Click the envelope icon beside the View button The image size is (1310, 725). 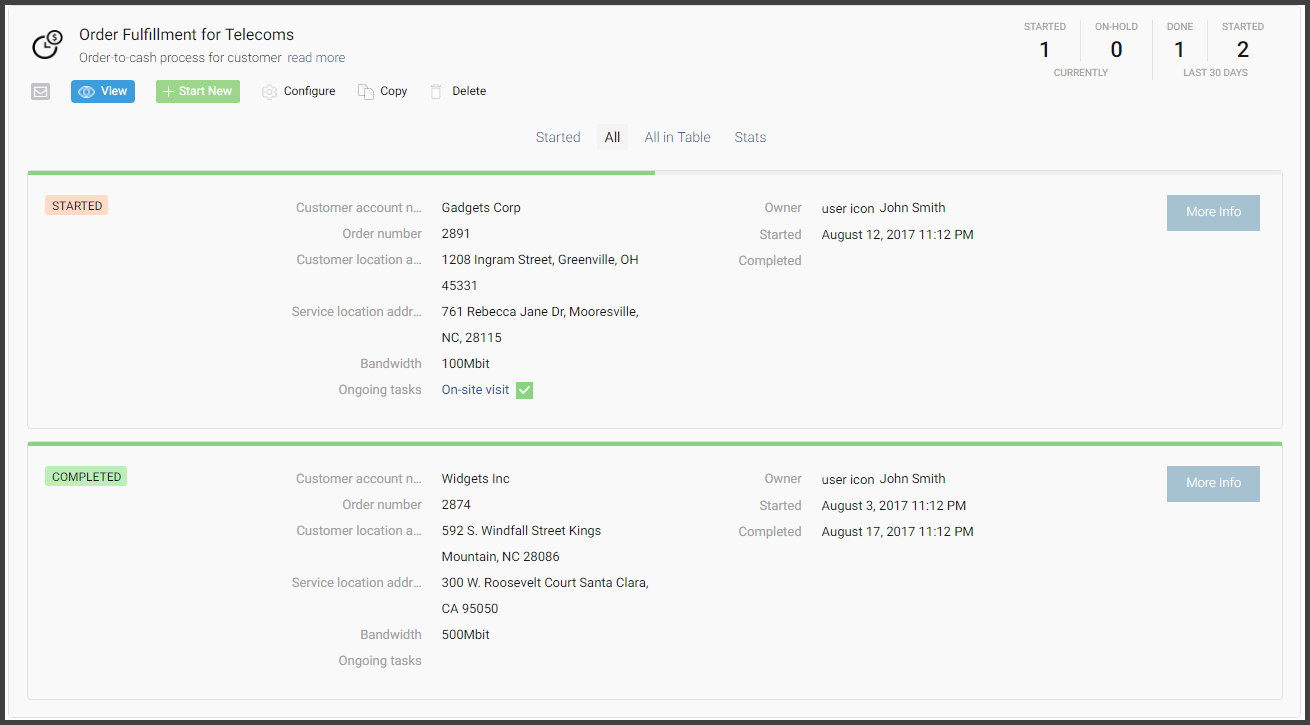click(x=40, y=91)
